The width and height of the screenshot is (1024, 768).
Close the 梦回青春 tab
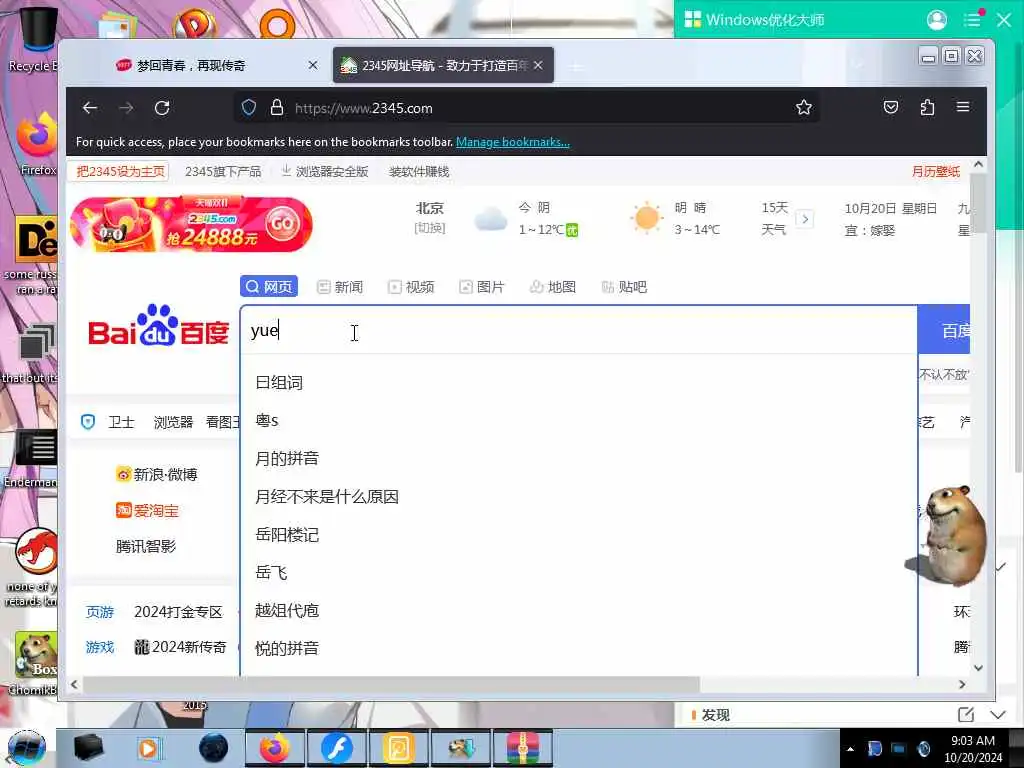pyautogui.click(x=313, y=65)
